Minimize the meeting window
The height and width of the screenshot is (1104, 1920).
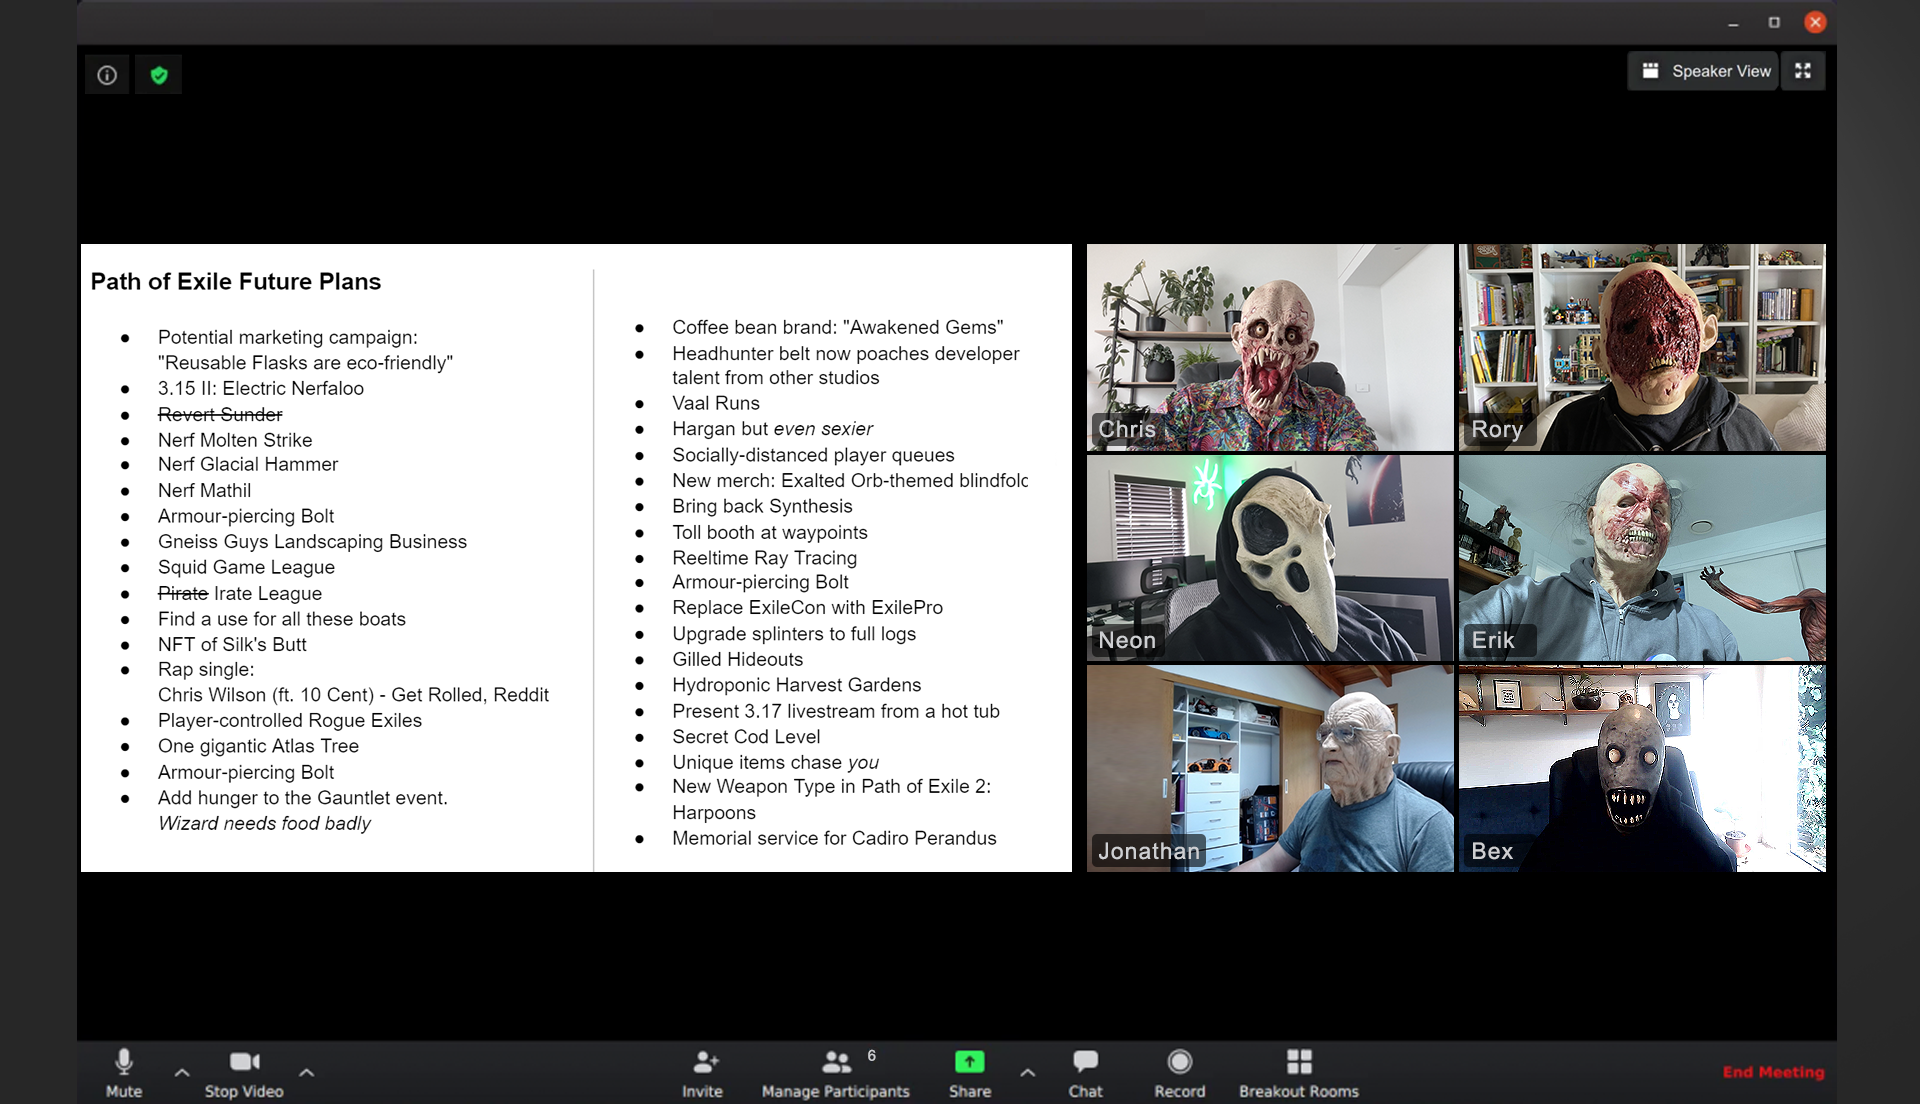[x=1733, y=22]
